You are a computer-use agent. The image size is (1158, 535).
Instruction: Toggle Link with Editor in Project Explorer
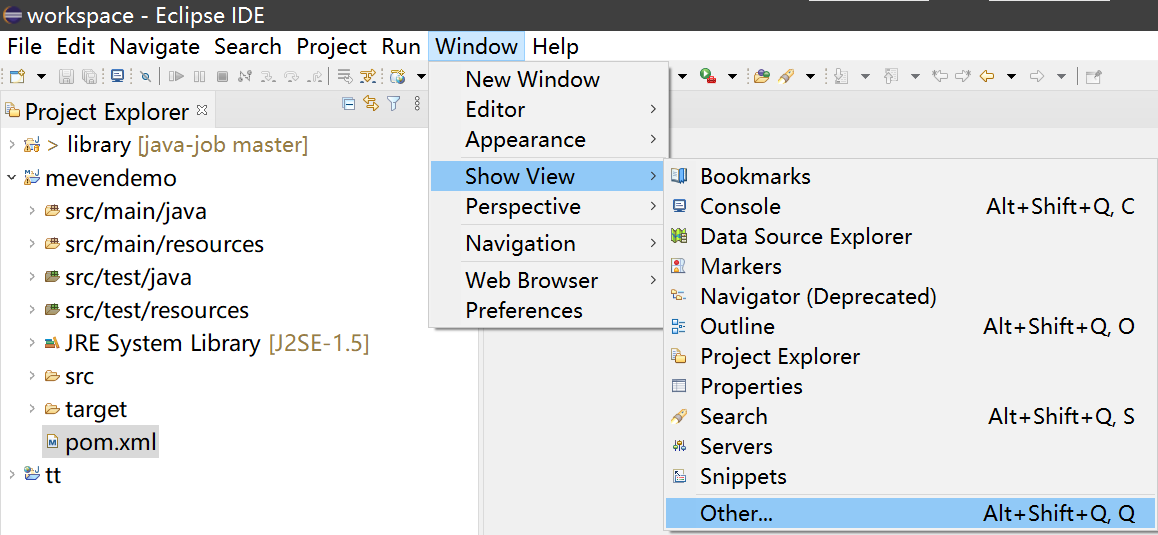tap(371, 103)
